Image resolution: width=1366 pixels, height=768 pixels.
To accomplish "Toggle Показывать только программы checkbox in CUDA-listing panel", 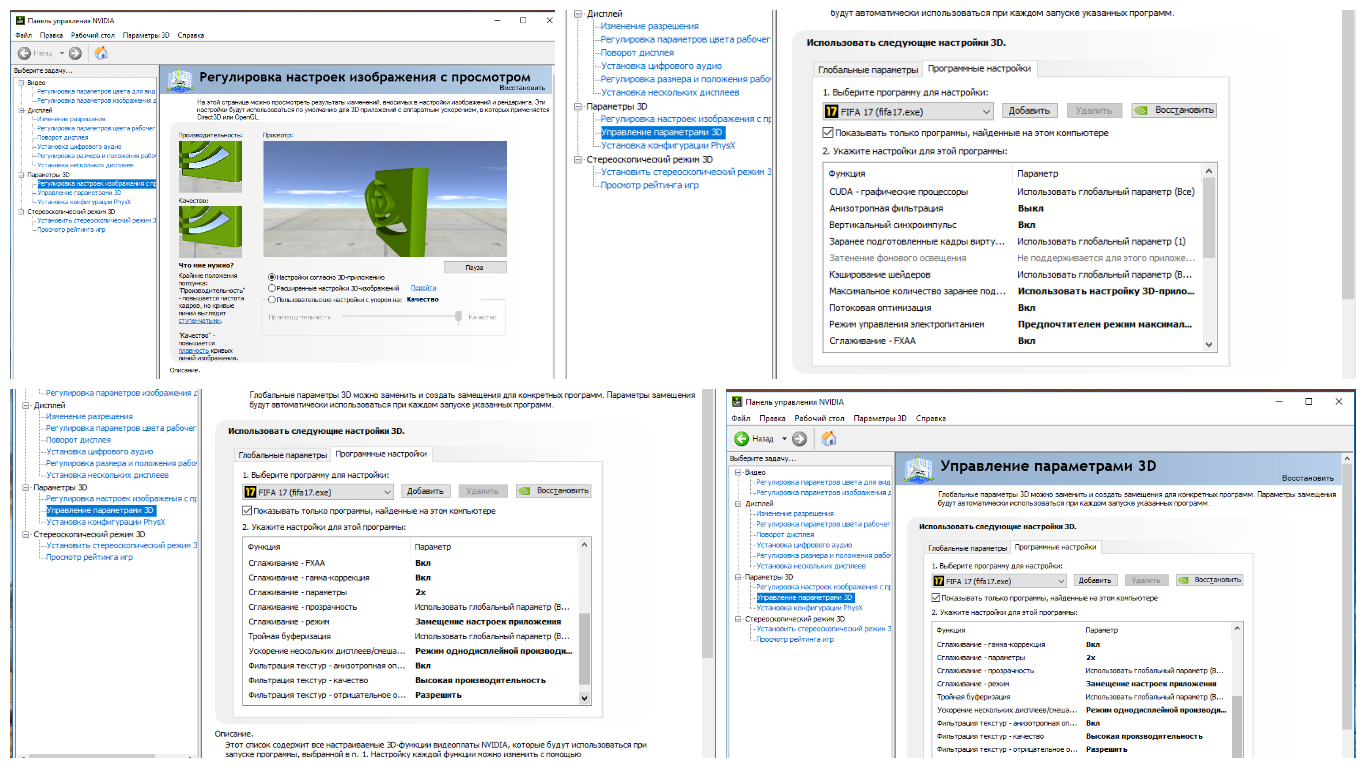I will [x=828, y=132].
